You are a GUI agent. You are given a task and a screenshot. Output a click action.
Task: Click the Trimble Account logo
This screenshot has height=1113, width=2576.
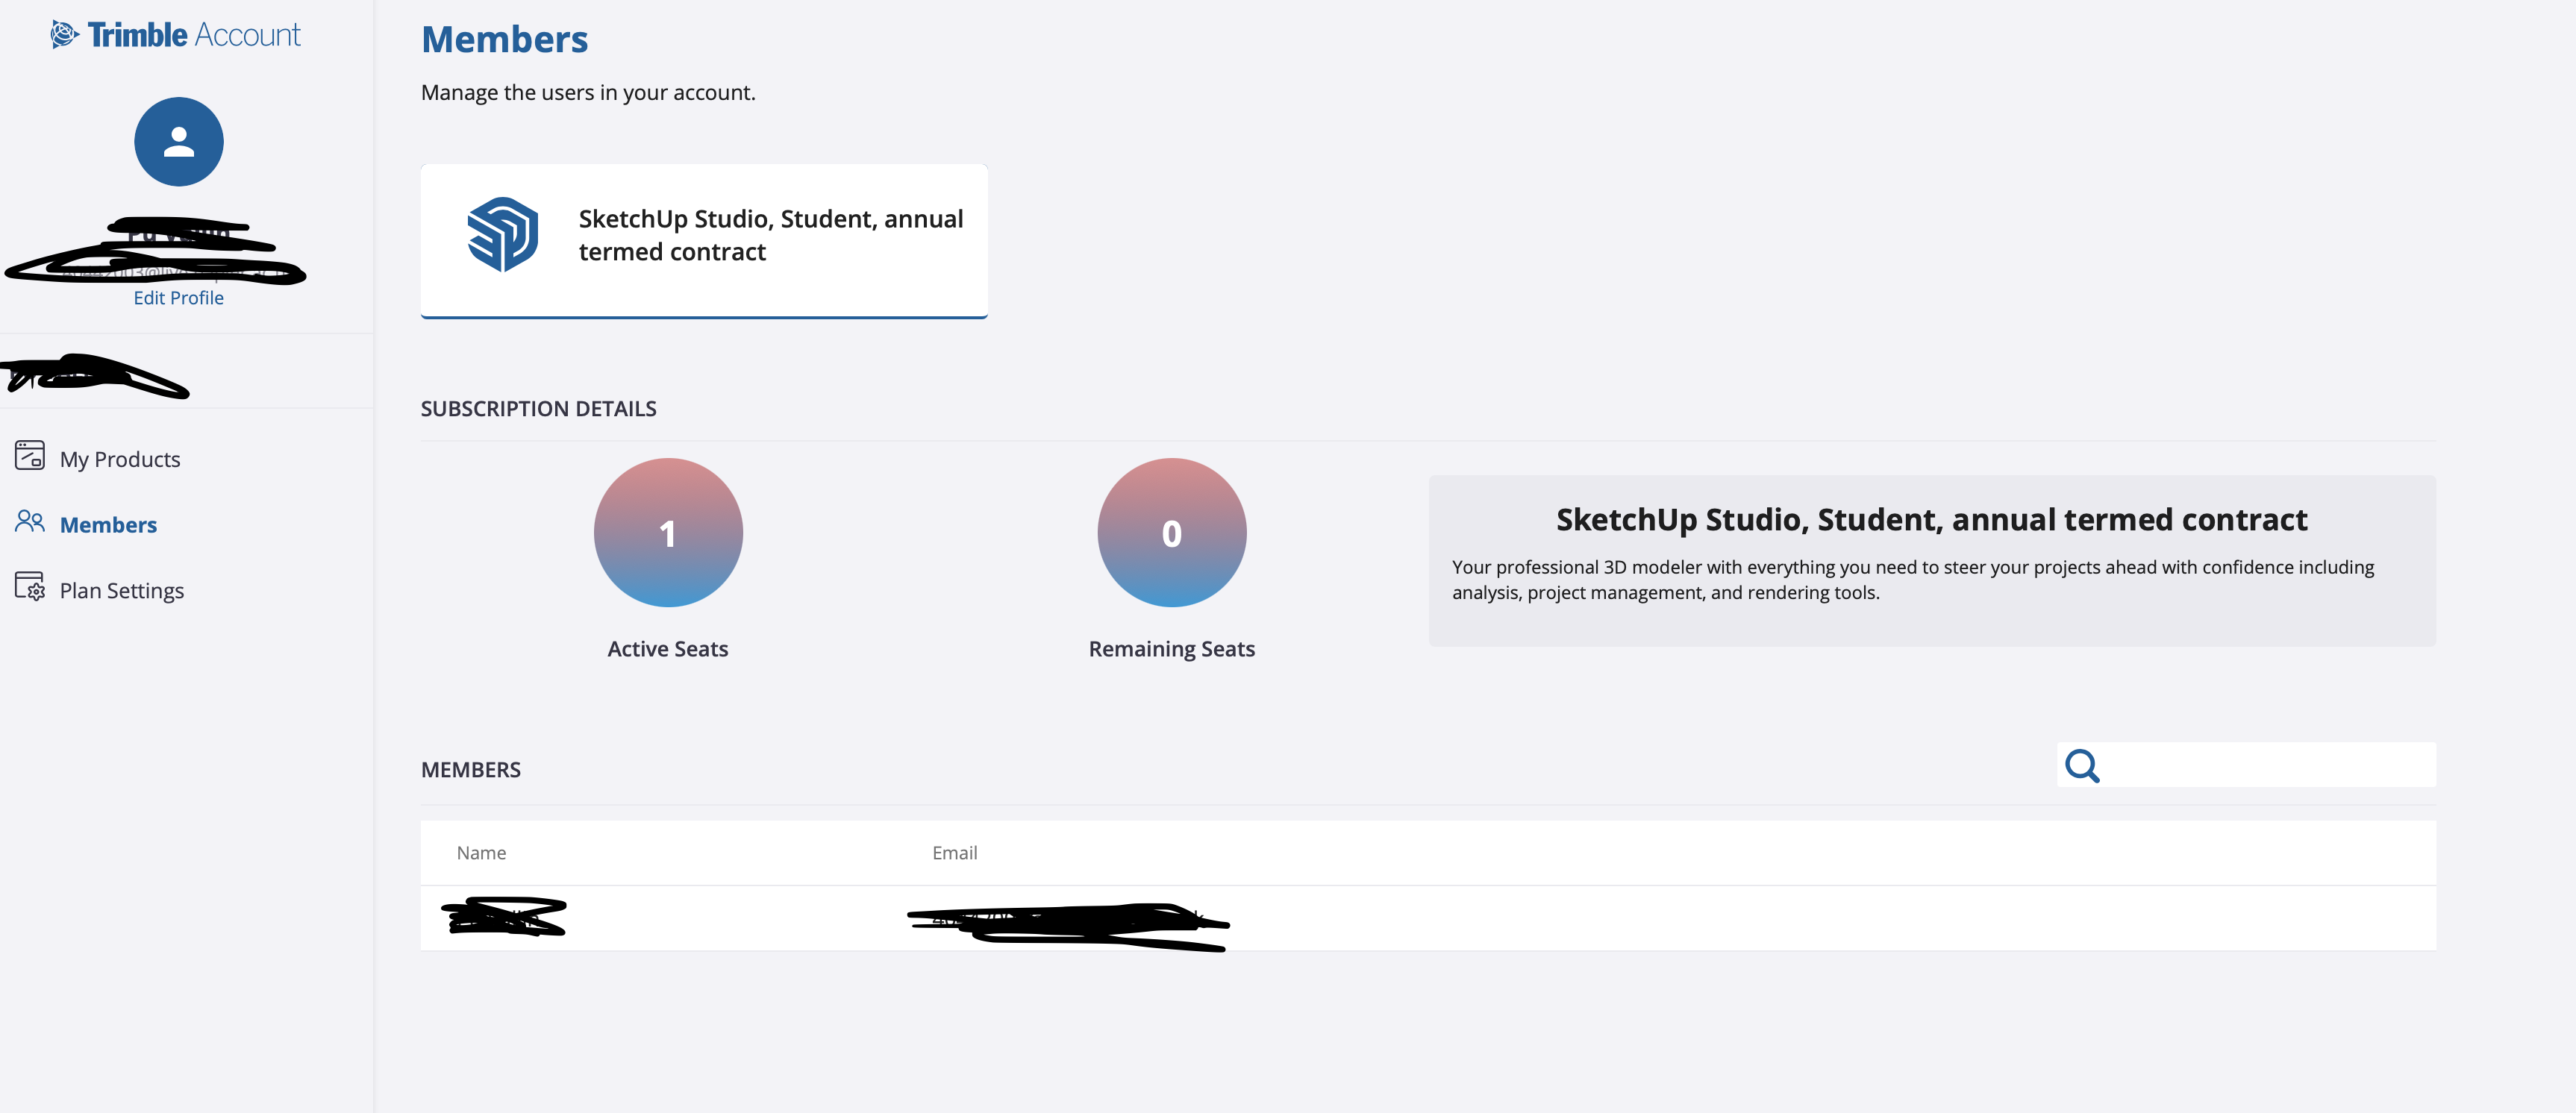click(x=175, y=35)
